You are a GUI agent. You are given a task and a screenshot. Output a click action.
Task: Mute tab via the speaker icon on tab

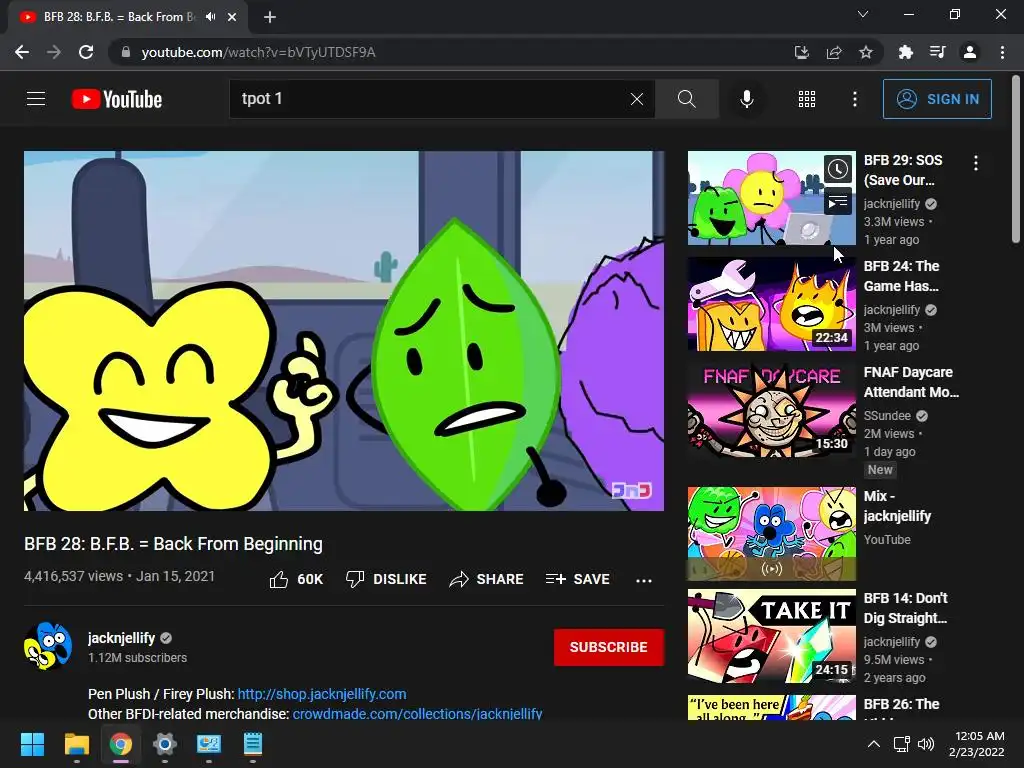click(x=210, y=17)
